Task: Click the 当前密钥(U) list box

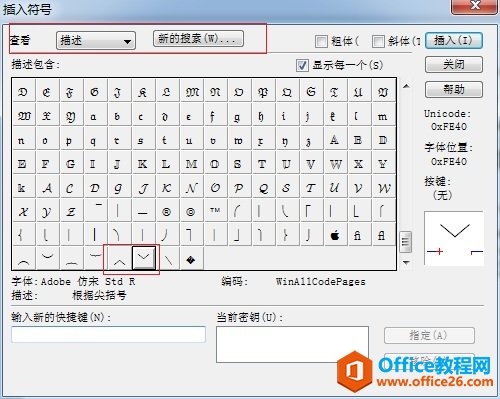Action: pyautogui.click(x=292, y=344)
